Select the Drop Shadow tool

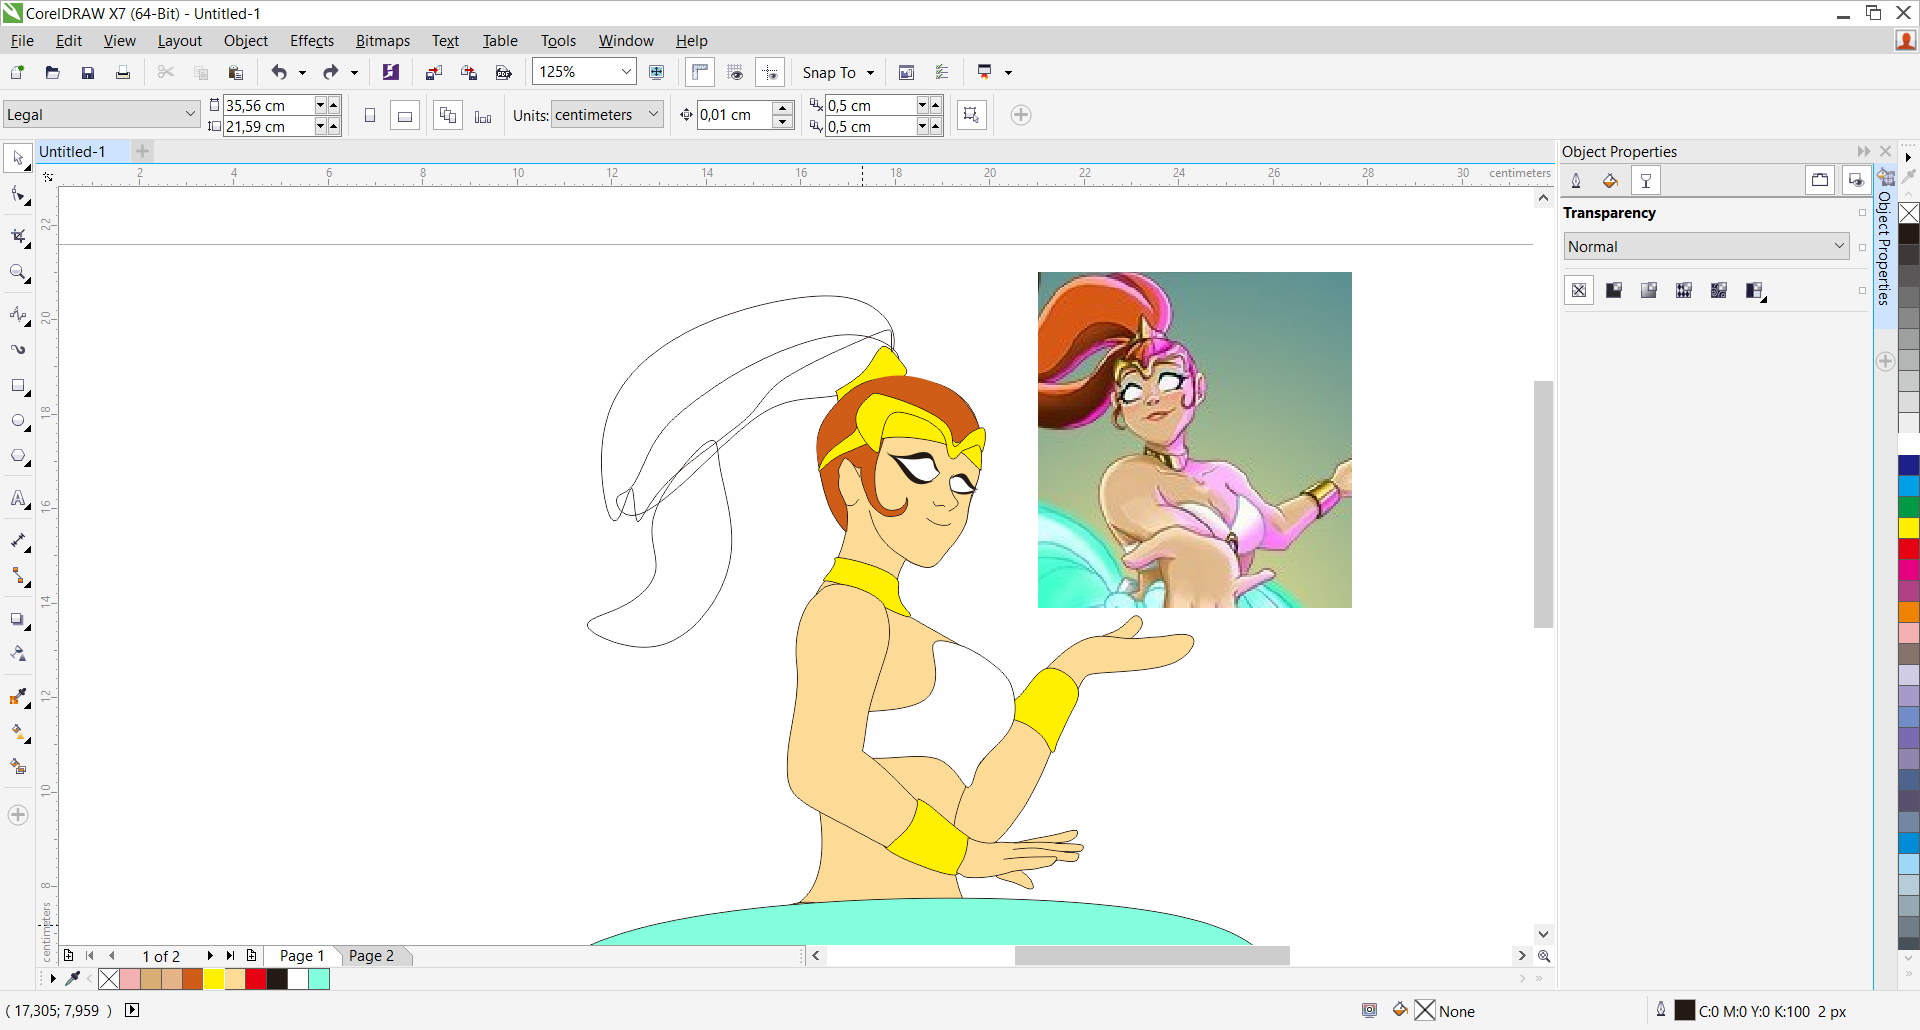pyautogui.click(x=18, y=620)
